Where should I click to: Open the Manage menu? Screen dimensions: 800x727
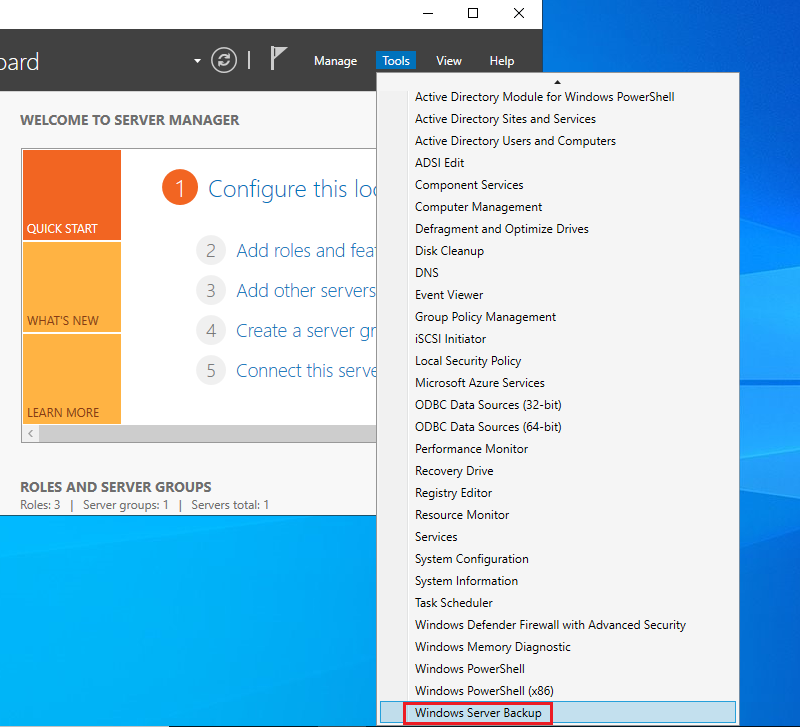[335, 61]
